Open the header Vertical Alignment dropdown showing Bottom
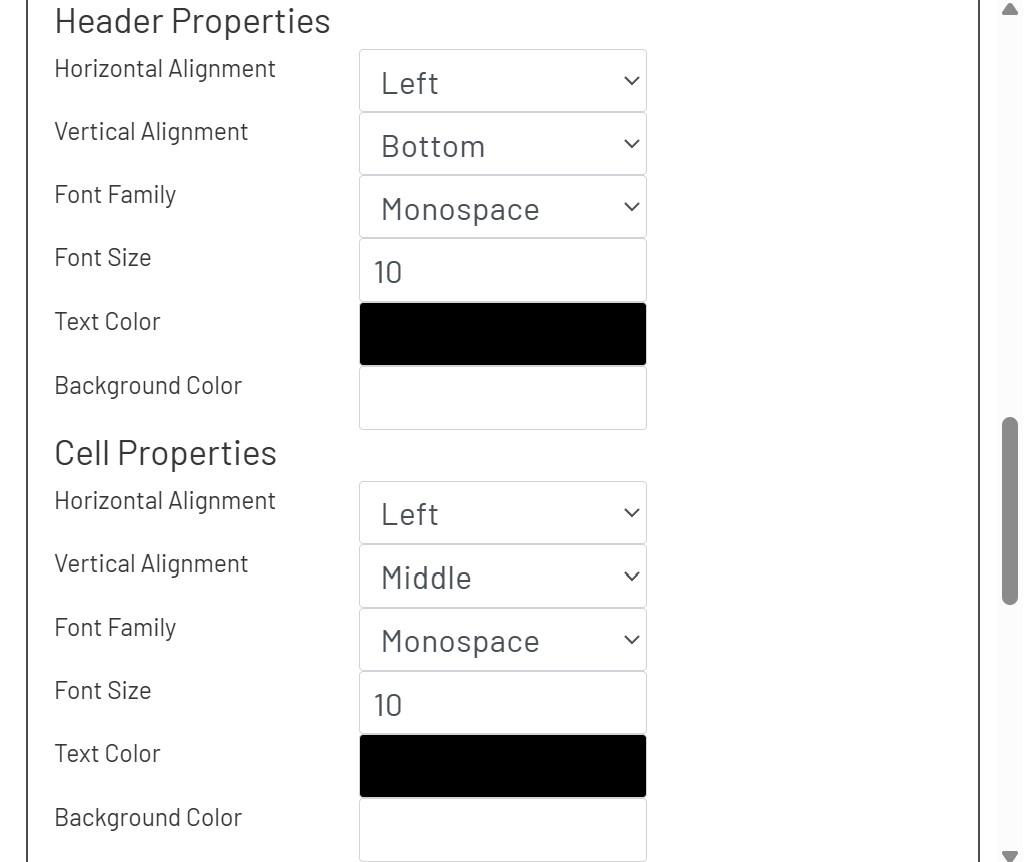The width and height of the screenshot is (1027, 862). (502, 144)
